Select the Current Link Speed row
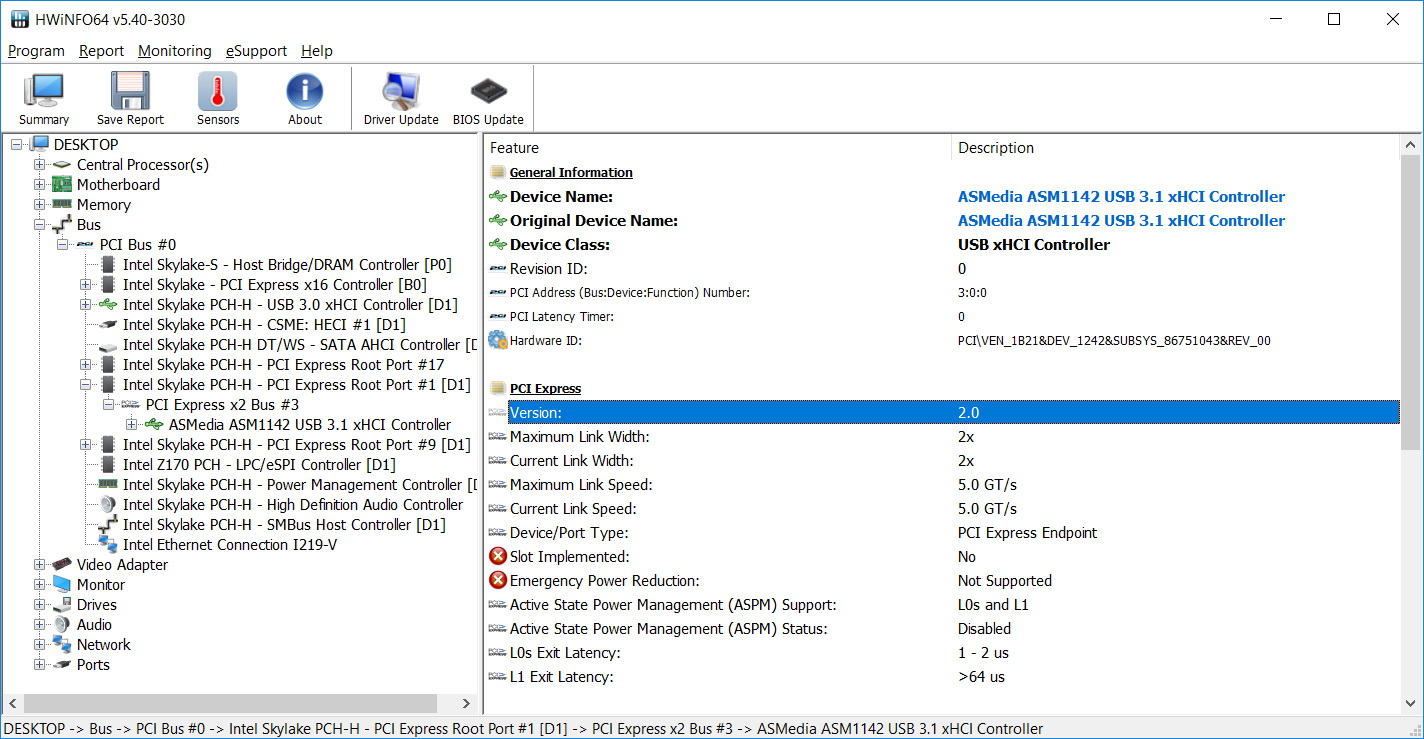 (943, 509)
